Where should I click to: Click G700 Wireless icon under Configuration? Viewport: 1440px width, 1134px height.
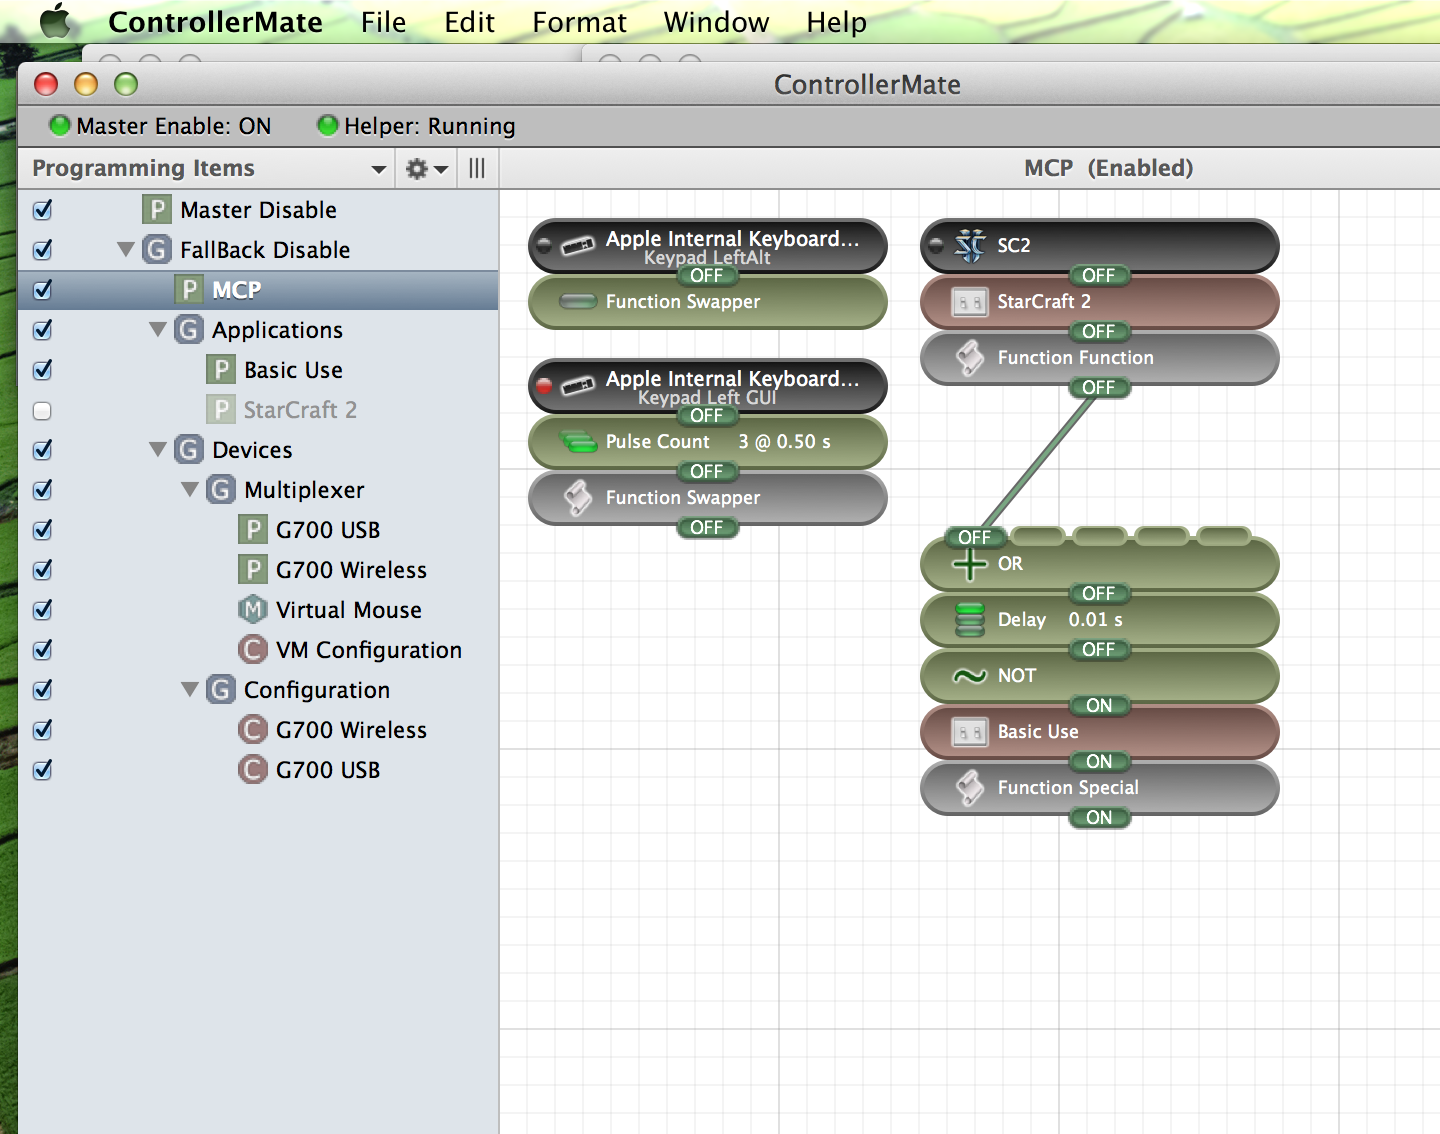[x=252, y=730]
